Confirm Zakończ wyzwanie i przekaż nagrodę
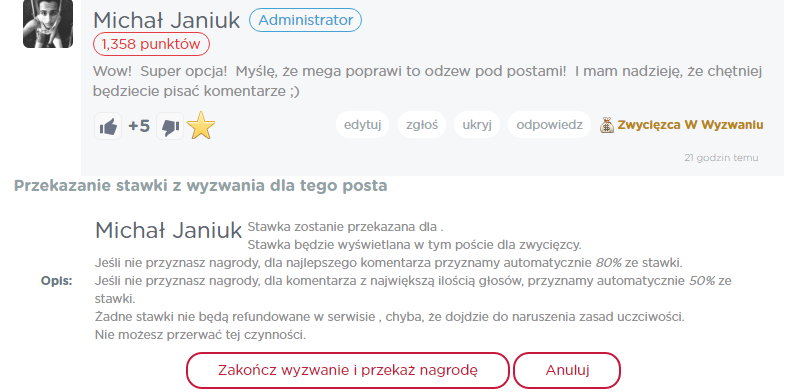 [x=348, y=370]
